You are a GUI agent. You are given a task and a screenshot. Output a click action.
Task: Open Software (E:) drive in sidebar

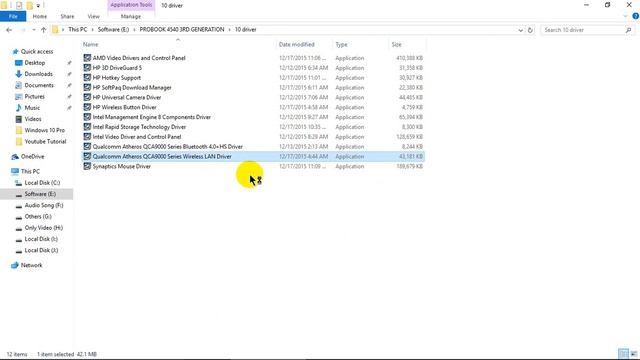click(x=40, y=194)
